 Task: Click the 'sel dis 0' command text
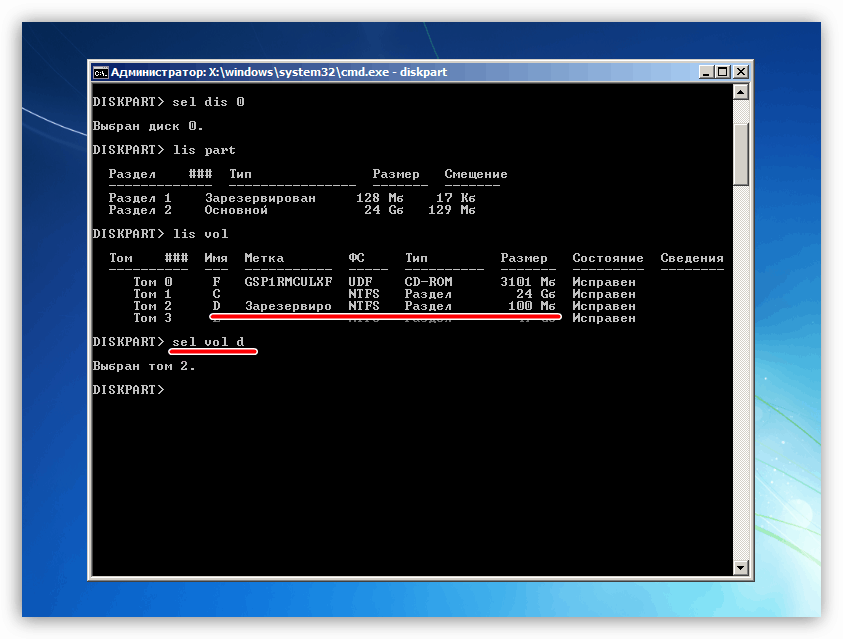click(208, 102)
